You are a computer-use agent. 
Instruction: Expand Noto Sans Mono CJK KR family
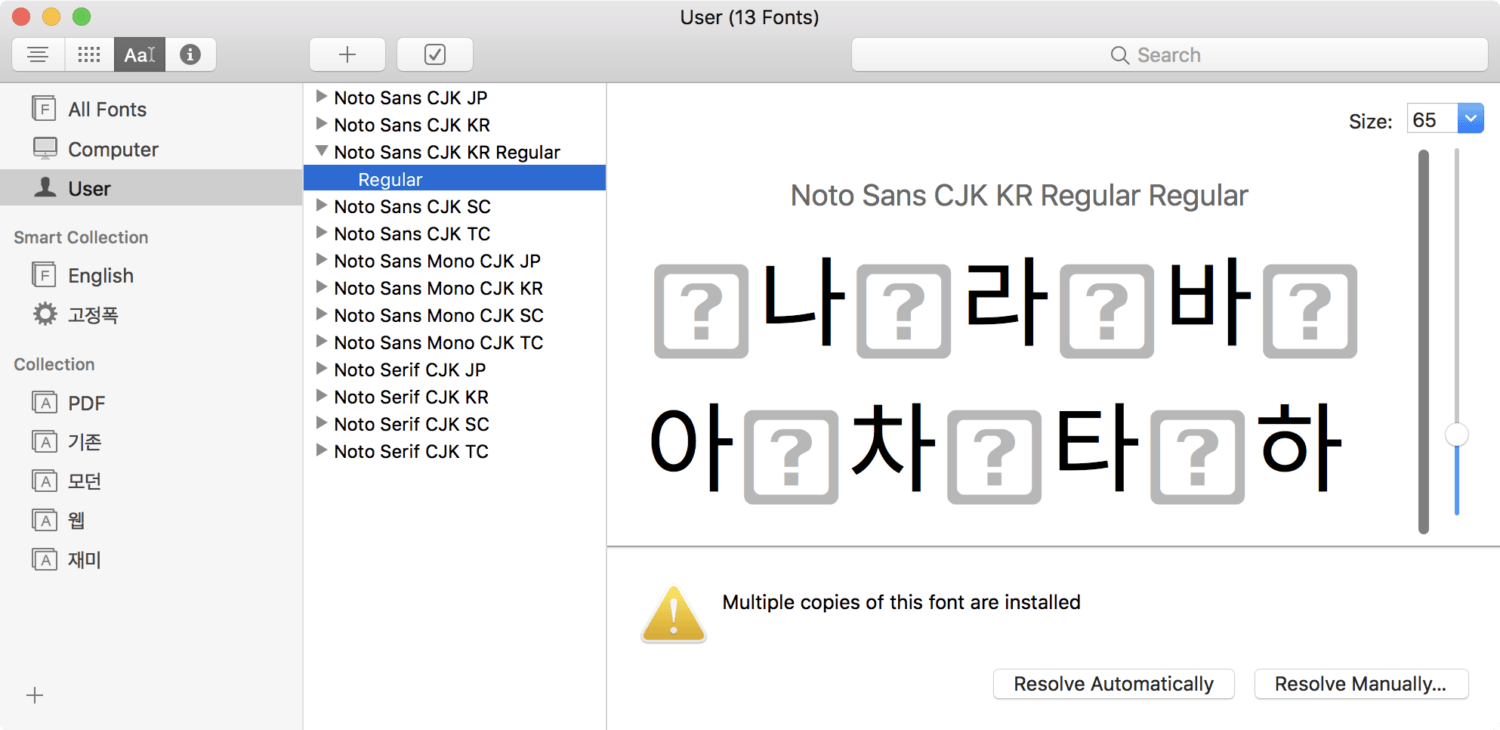coord(321,288)
